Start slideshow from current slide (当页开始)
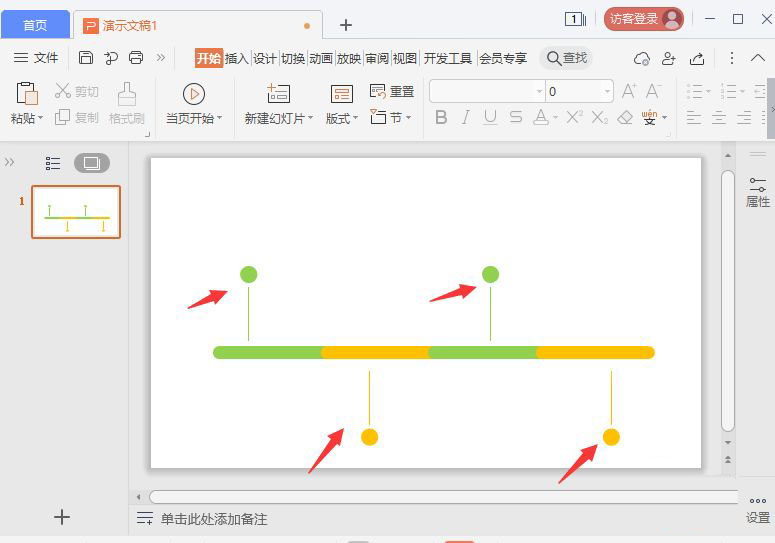The width and height of the screenshot is (775, 543). [194, 94]
